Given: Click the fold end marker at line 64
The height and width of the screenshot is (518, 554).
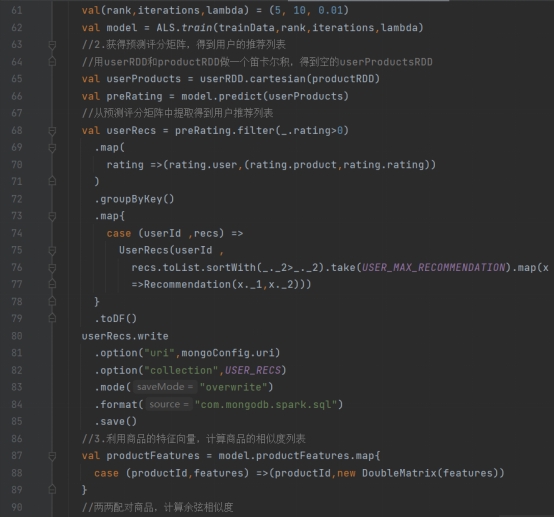Looking at the screenshot, I should [x=52, y=62].
